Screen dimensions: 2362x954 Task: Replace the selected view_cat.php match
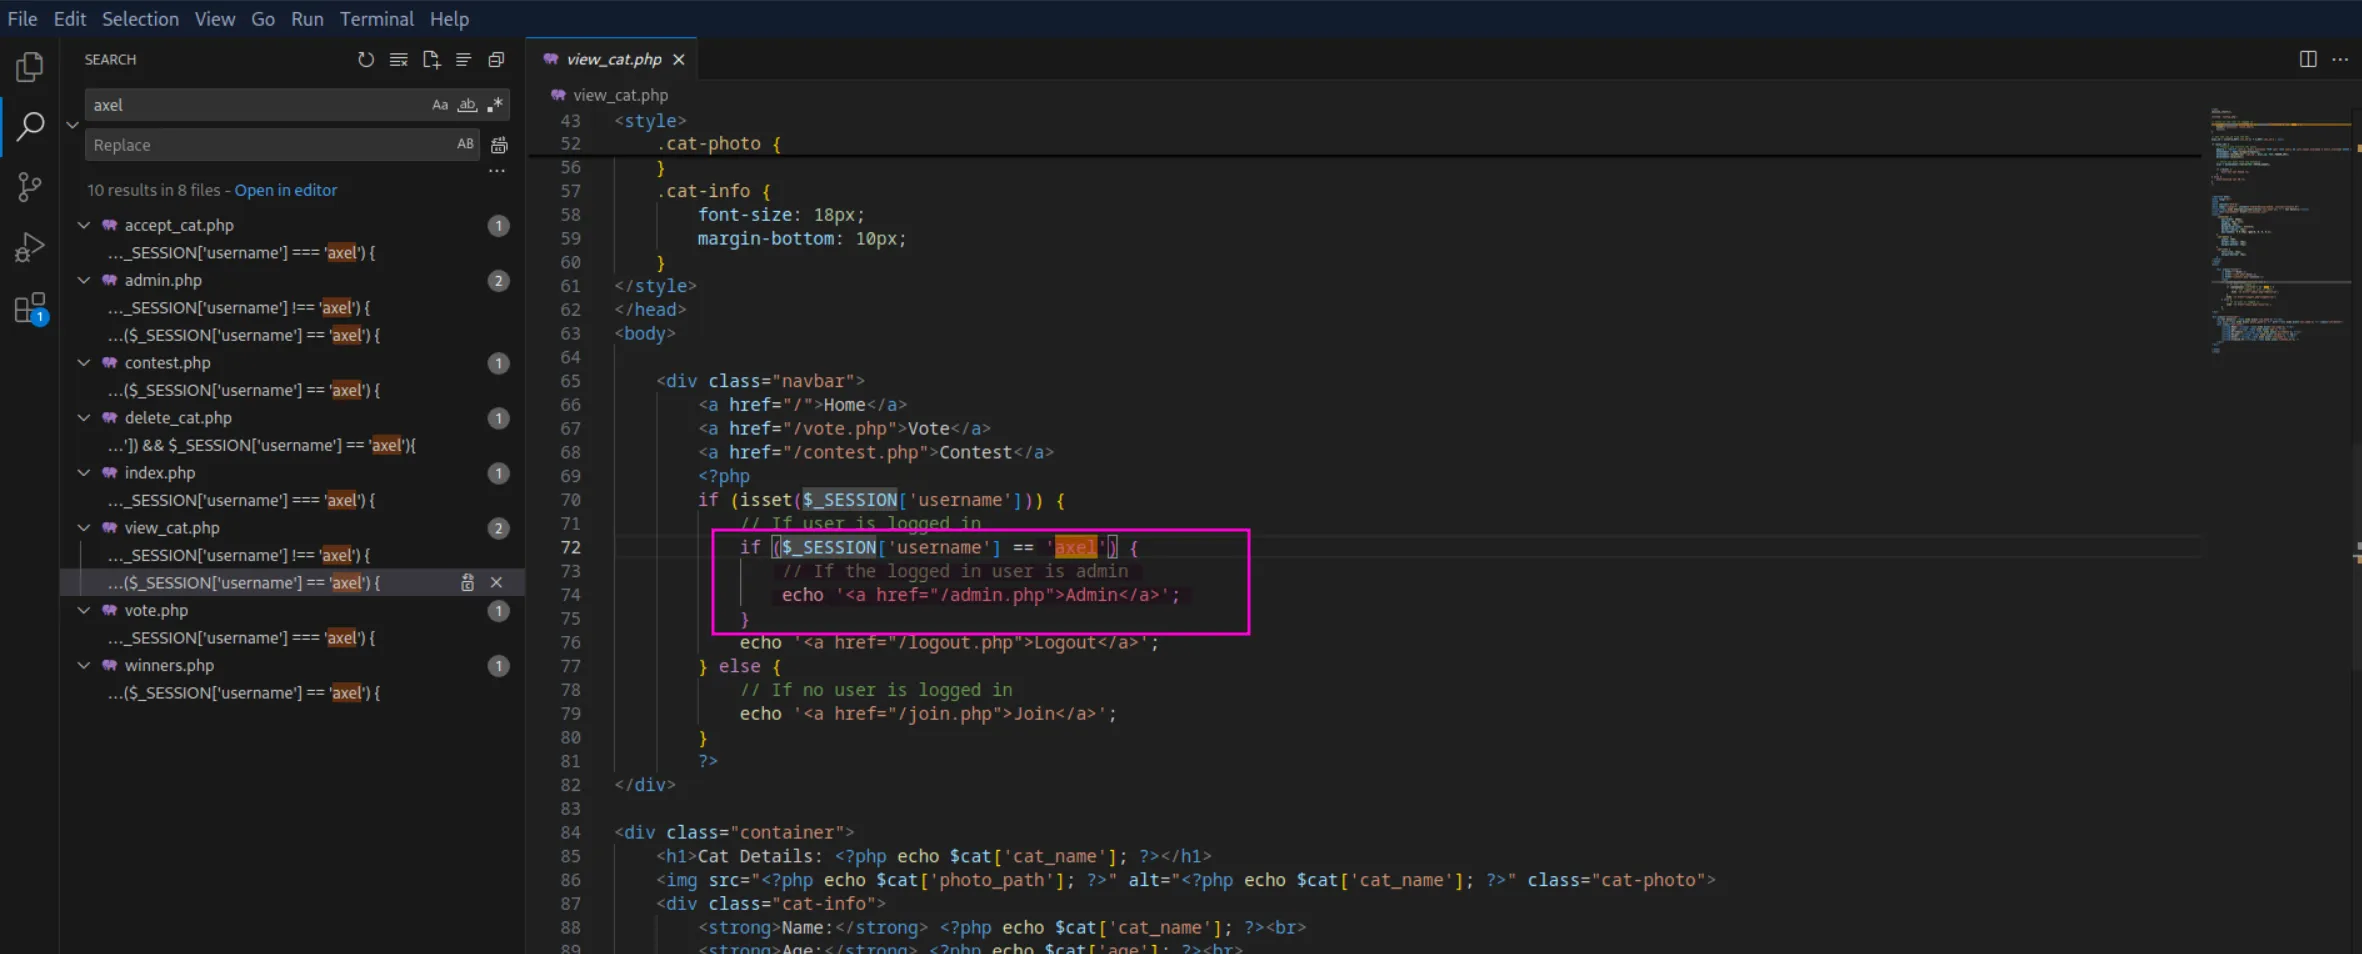pos(467,582)
